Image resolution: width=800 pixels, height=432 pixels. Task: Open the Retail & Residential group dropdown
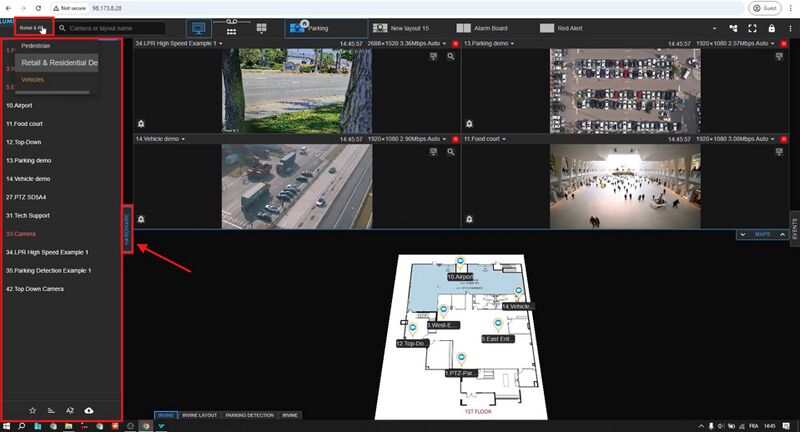34,28
